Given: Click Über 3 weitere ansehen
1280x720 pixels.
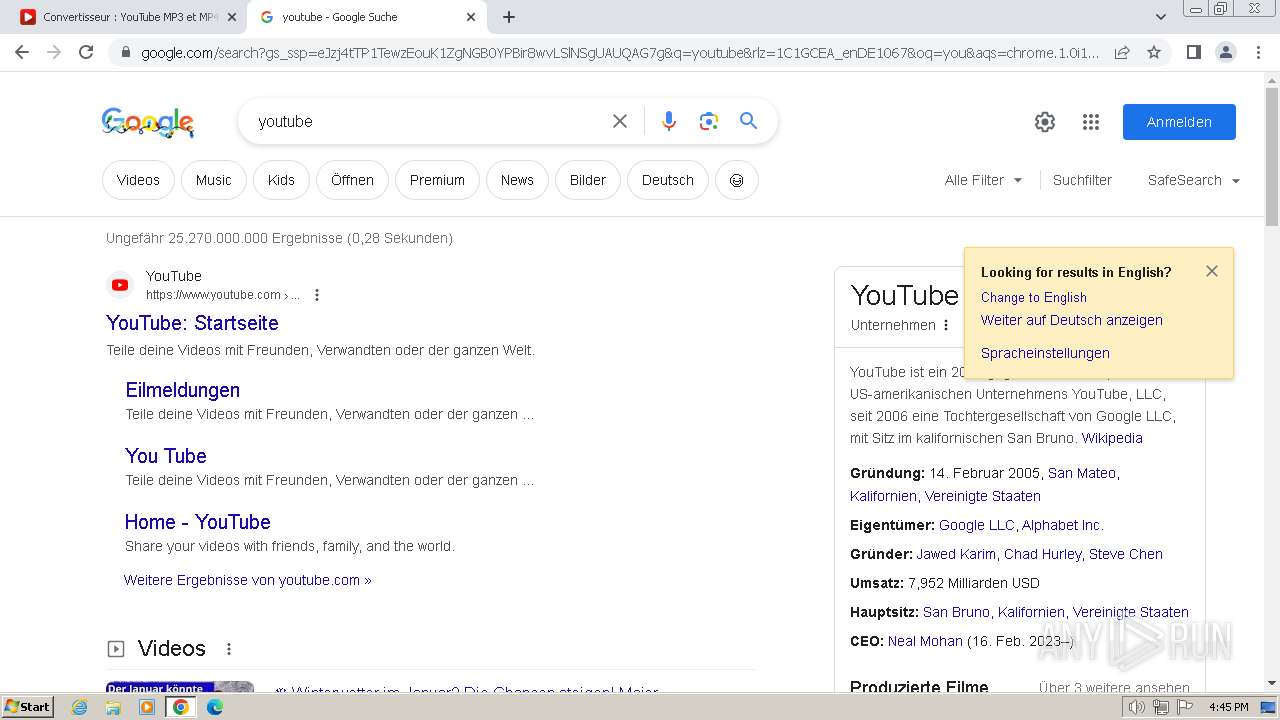Looking at the screenshot, I should (x=1114, y=688).
